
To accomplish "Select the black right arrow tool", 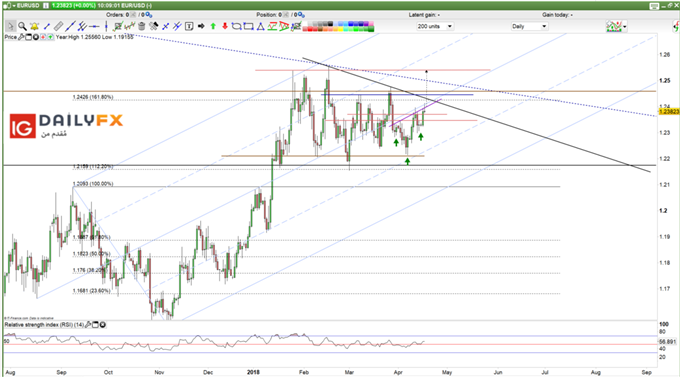I will point(201,26).
